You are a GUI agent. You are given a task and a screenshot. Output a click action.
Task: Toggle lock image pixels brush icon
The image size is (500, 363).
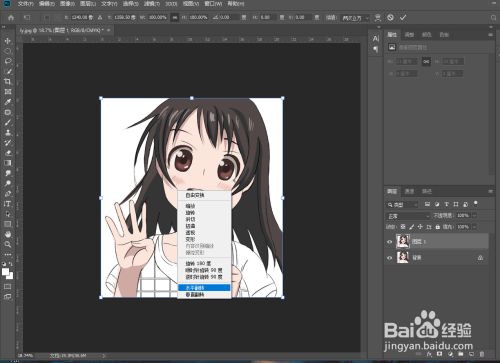coord(412,227)
